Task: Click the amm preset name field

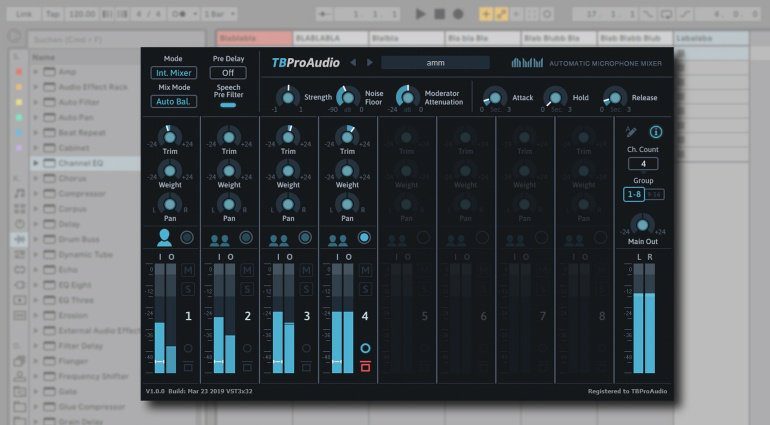Action: click(x=435, y=62)
